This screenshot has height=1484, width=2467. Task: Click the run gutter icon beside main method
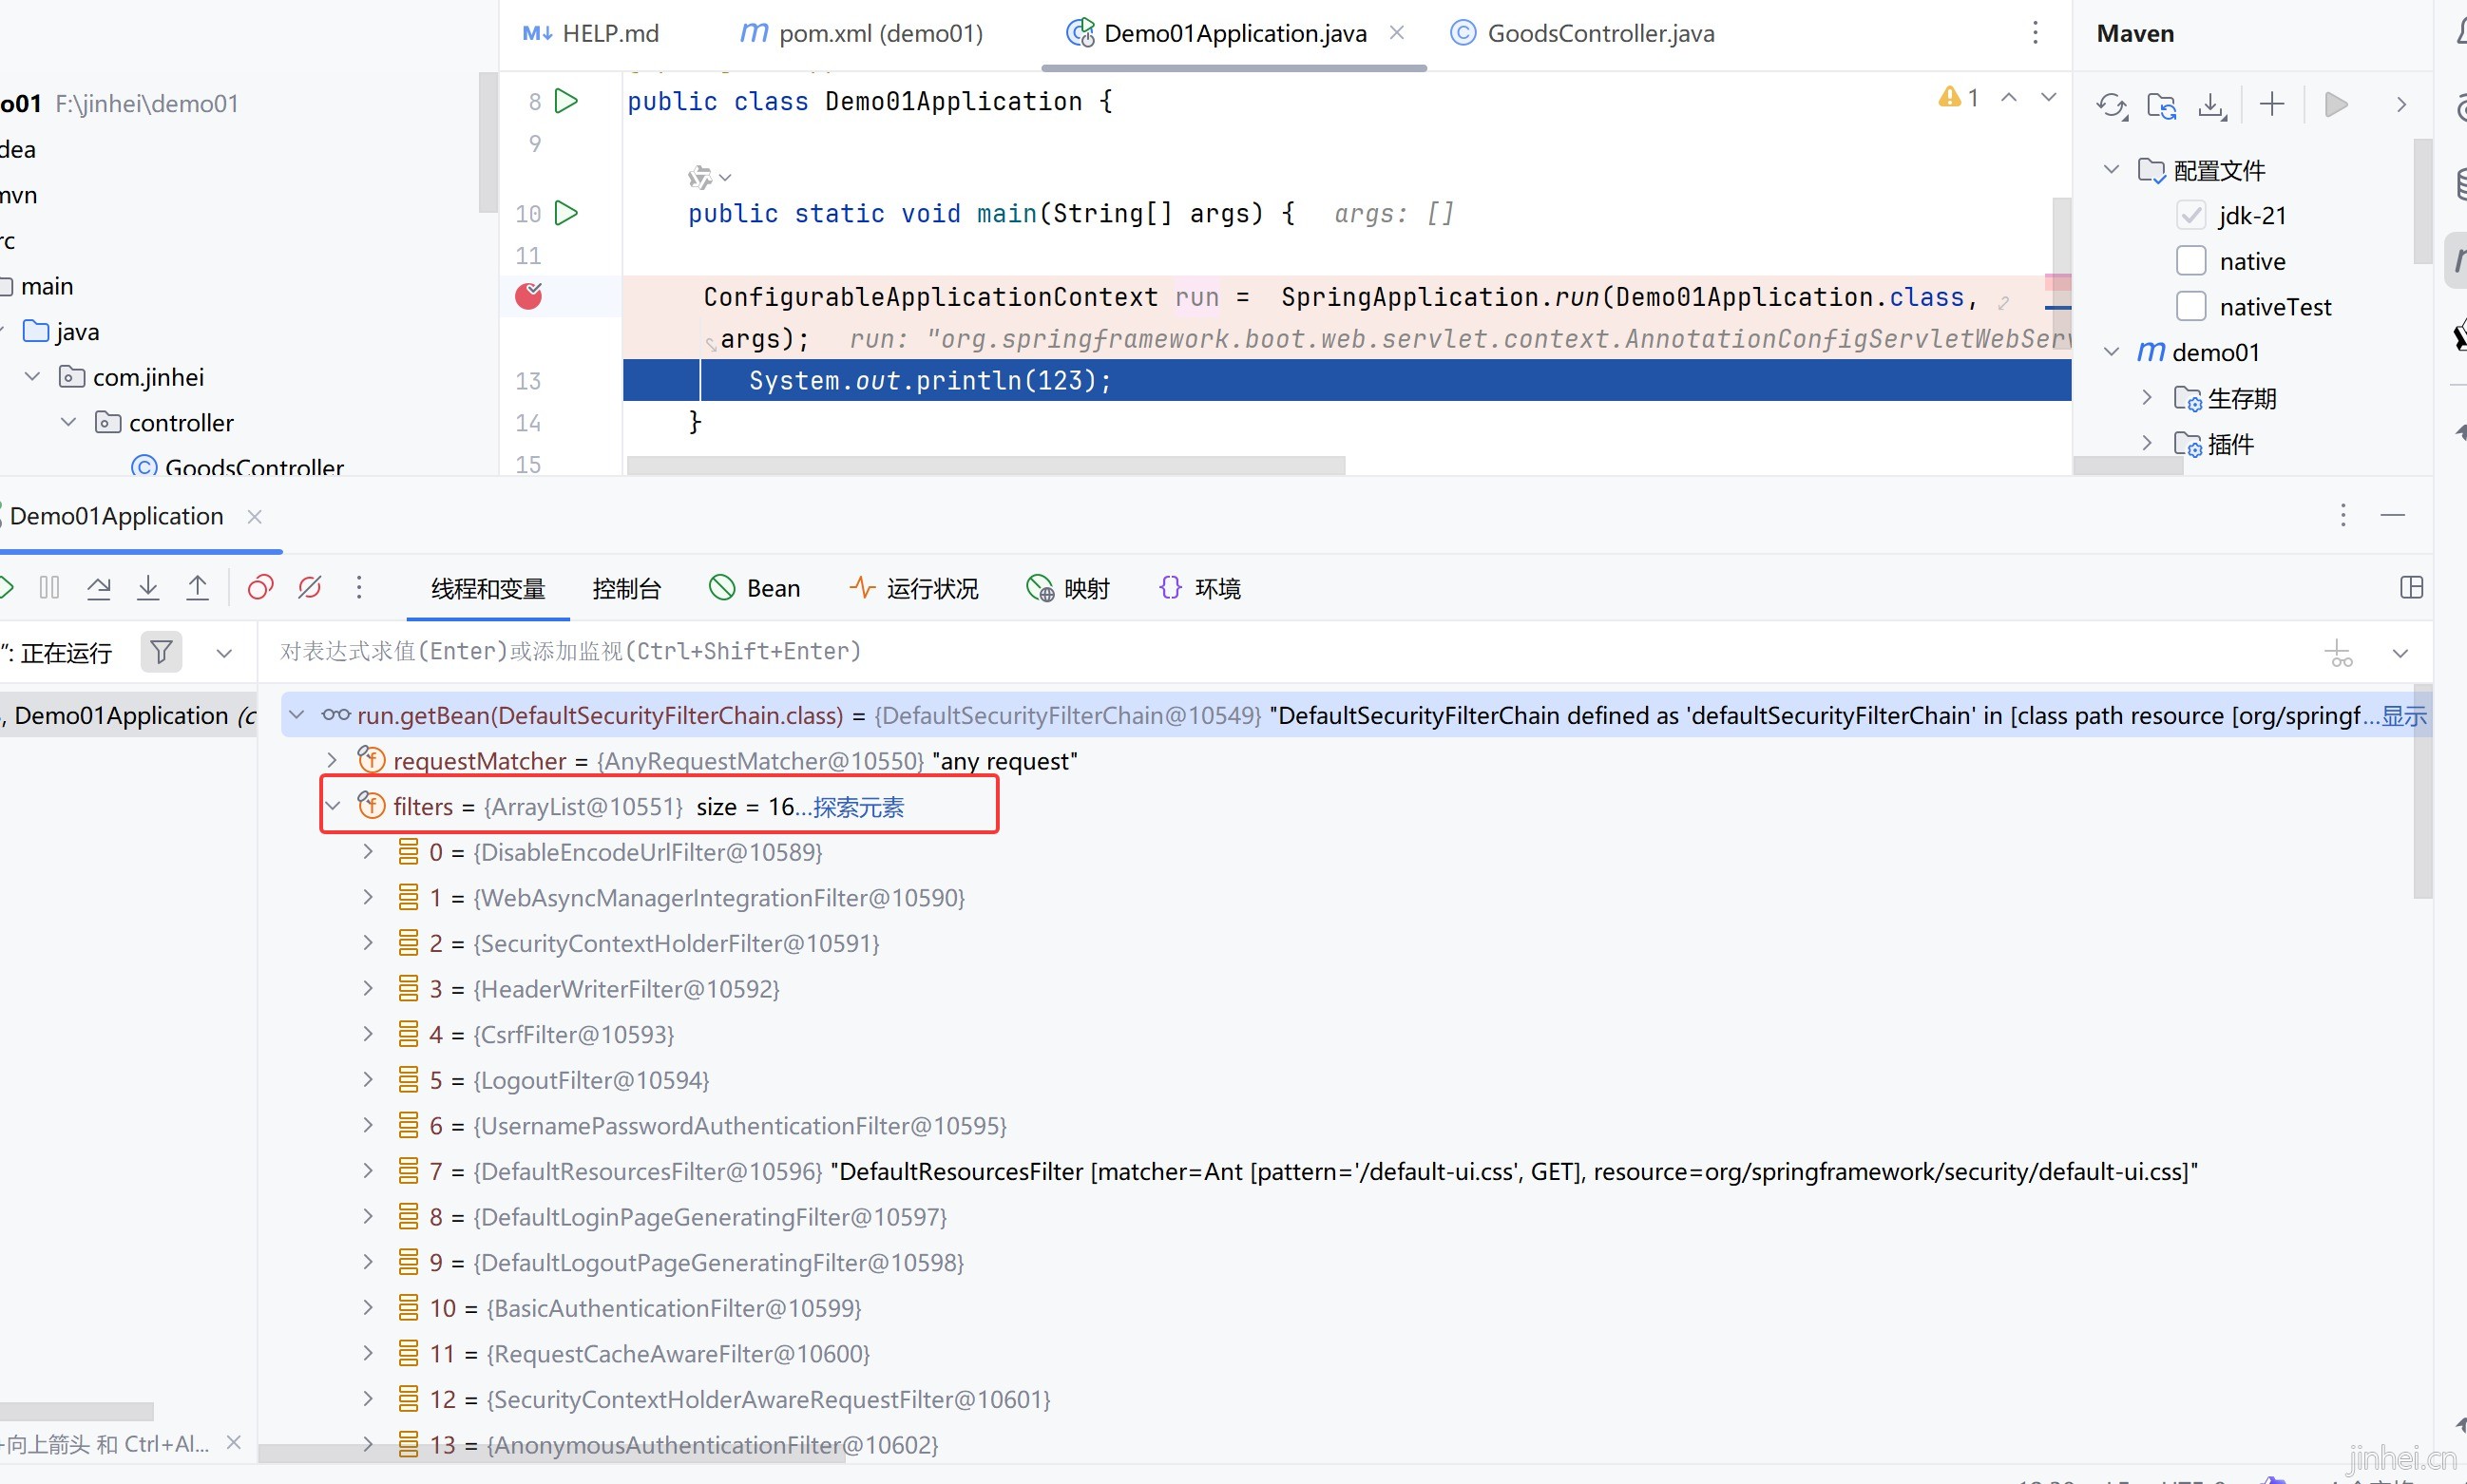click(566, 213)
